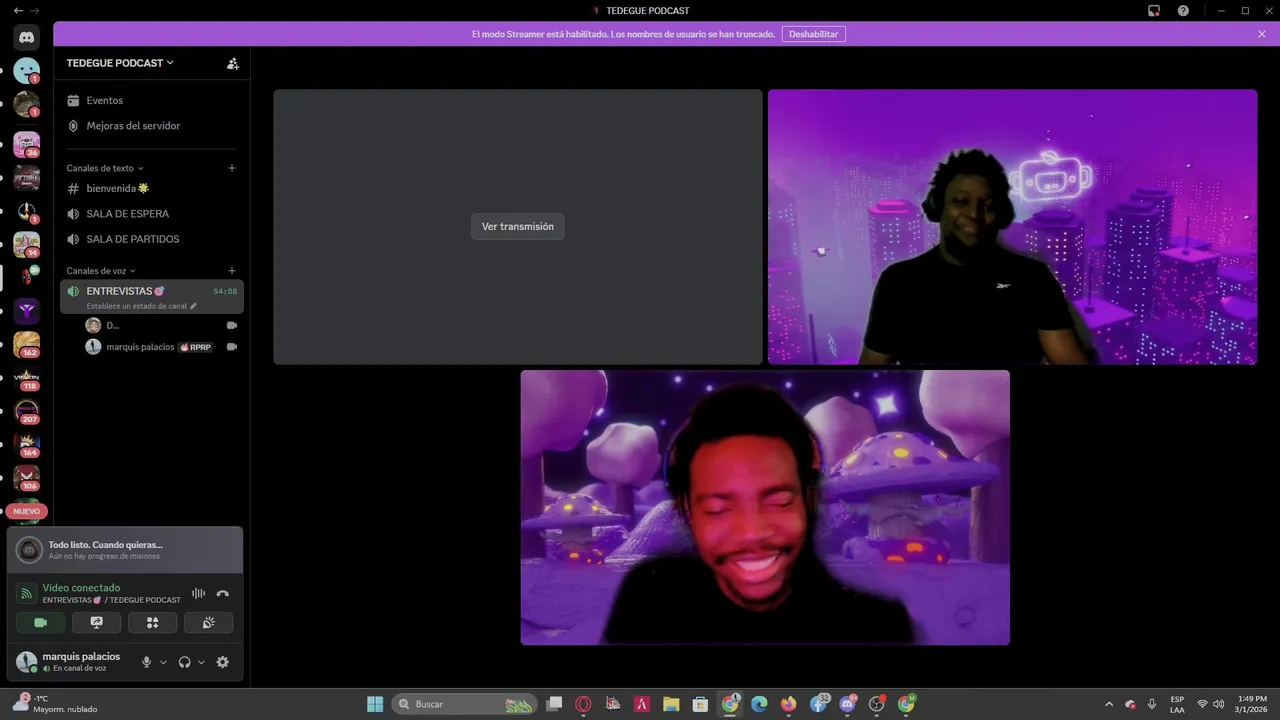Disconnect from voice with hang-up icon

[222, 593]
